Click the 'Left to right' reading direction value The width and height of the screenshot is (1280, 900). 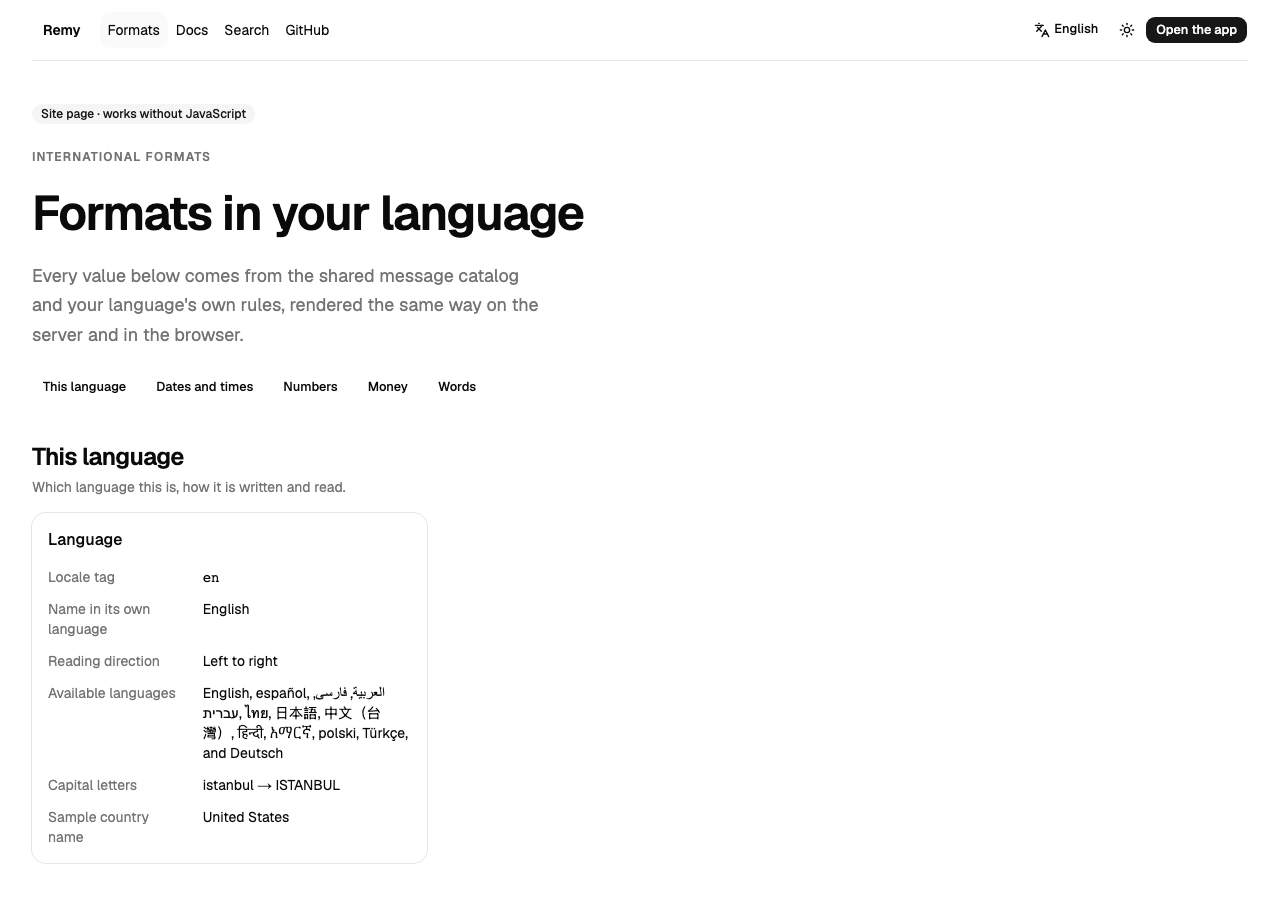pos(240,661)
